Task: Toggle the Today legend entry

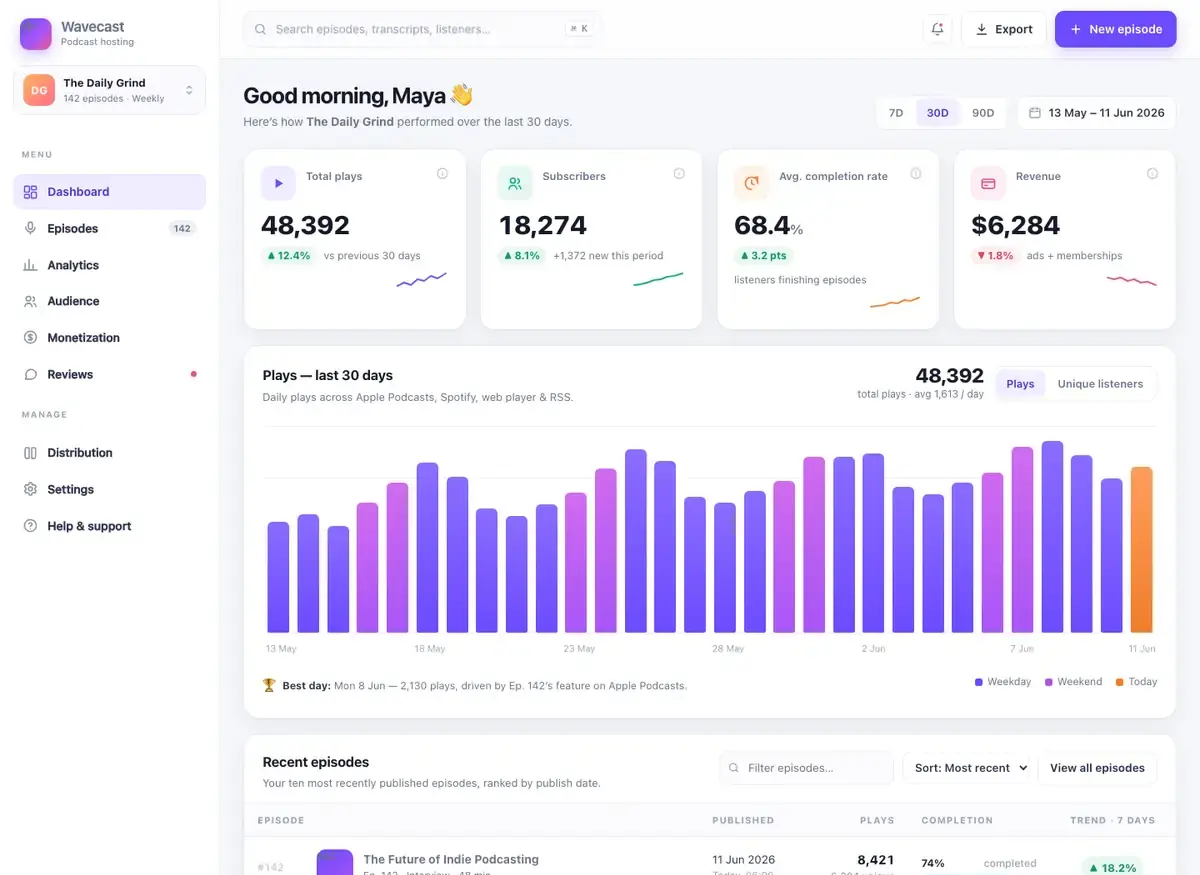Action: (x=1136, y=682)
